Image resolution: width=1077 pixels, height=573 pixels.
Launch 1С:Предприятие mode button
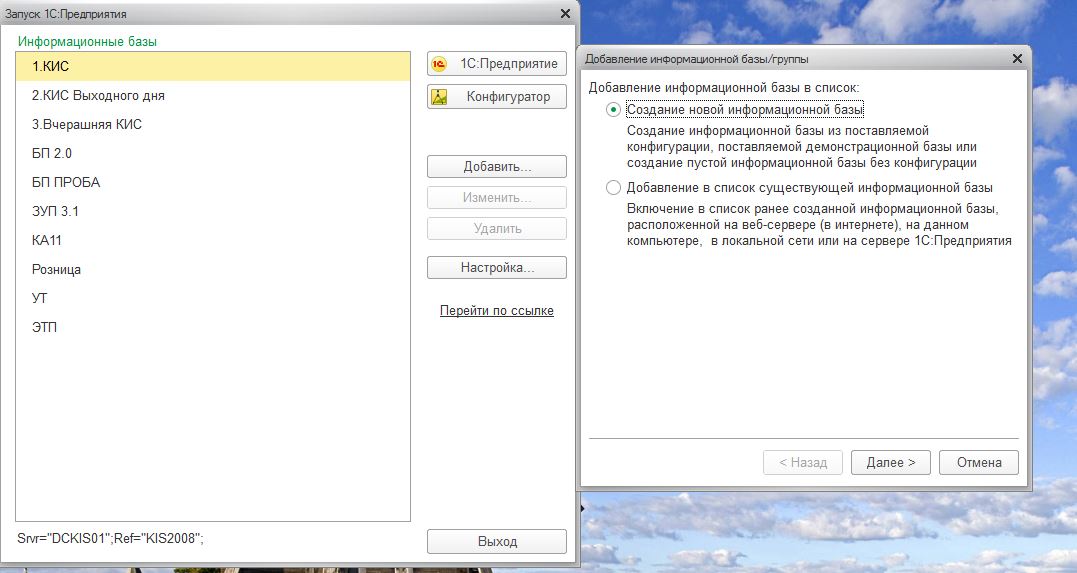[497, 64]
